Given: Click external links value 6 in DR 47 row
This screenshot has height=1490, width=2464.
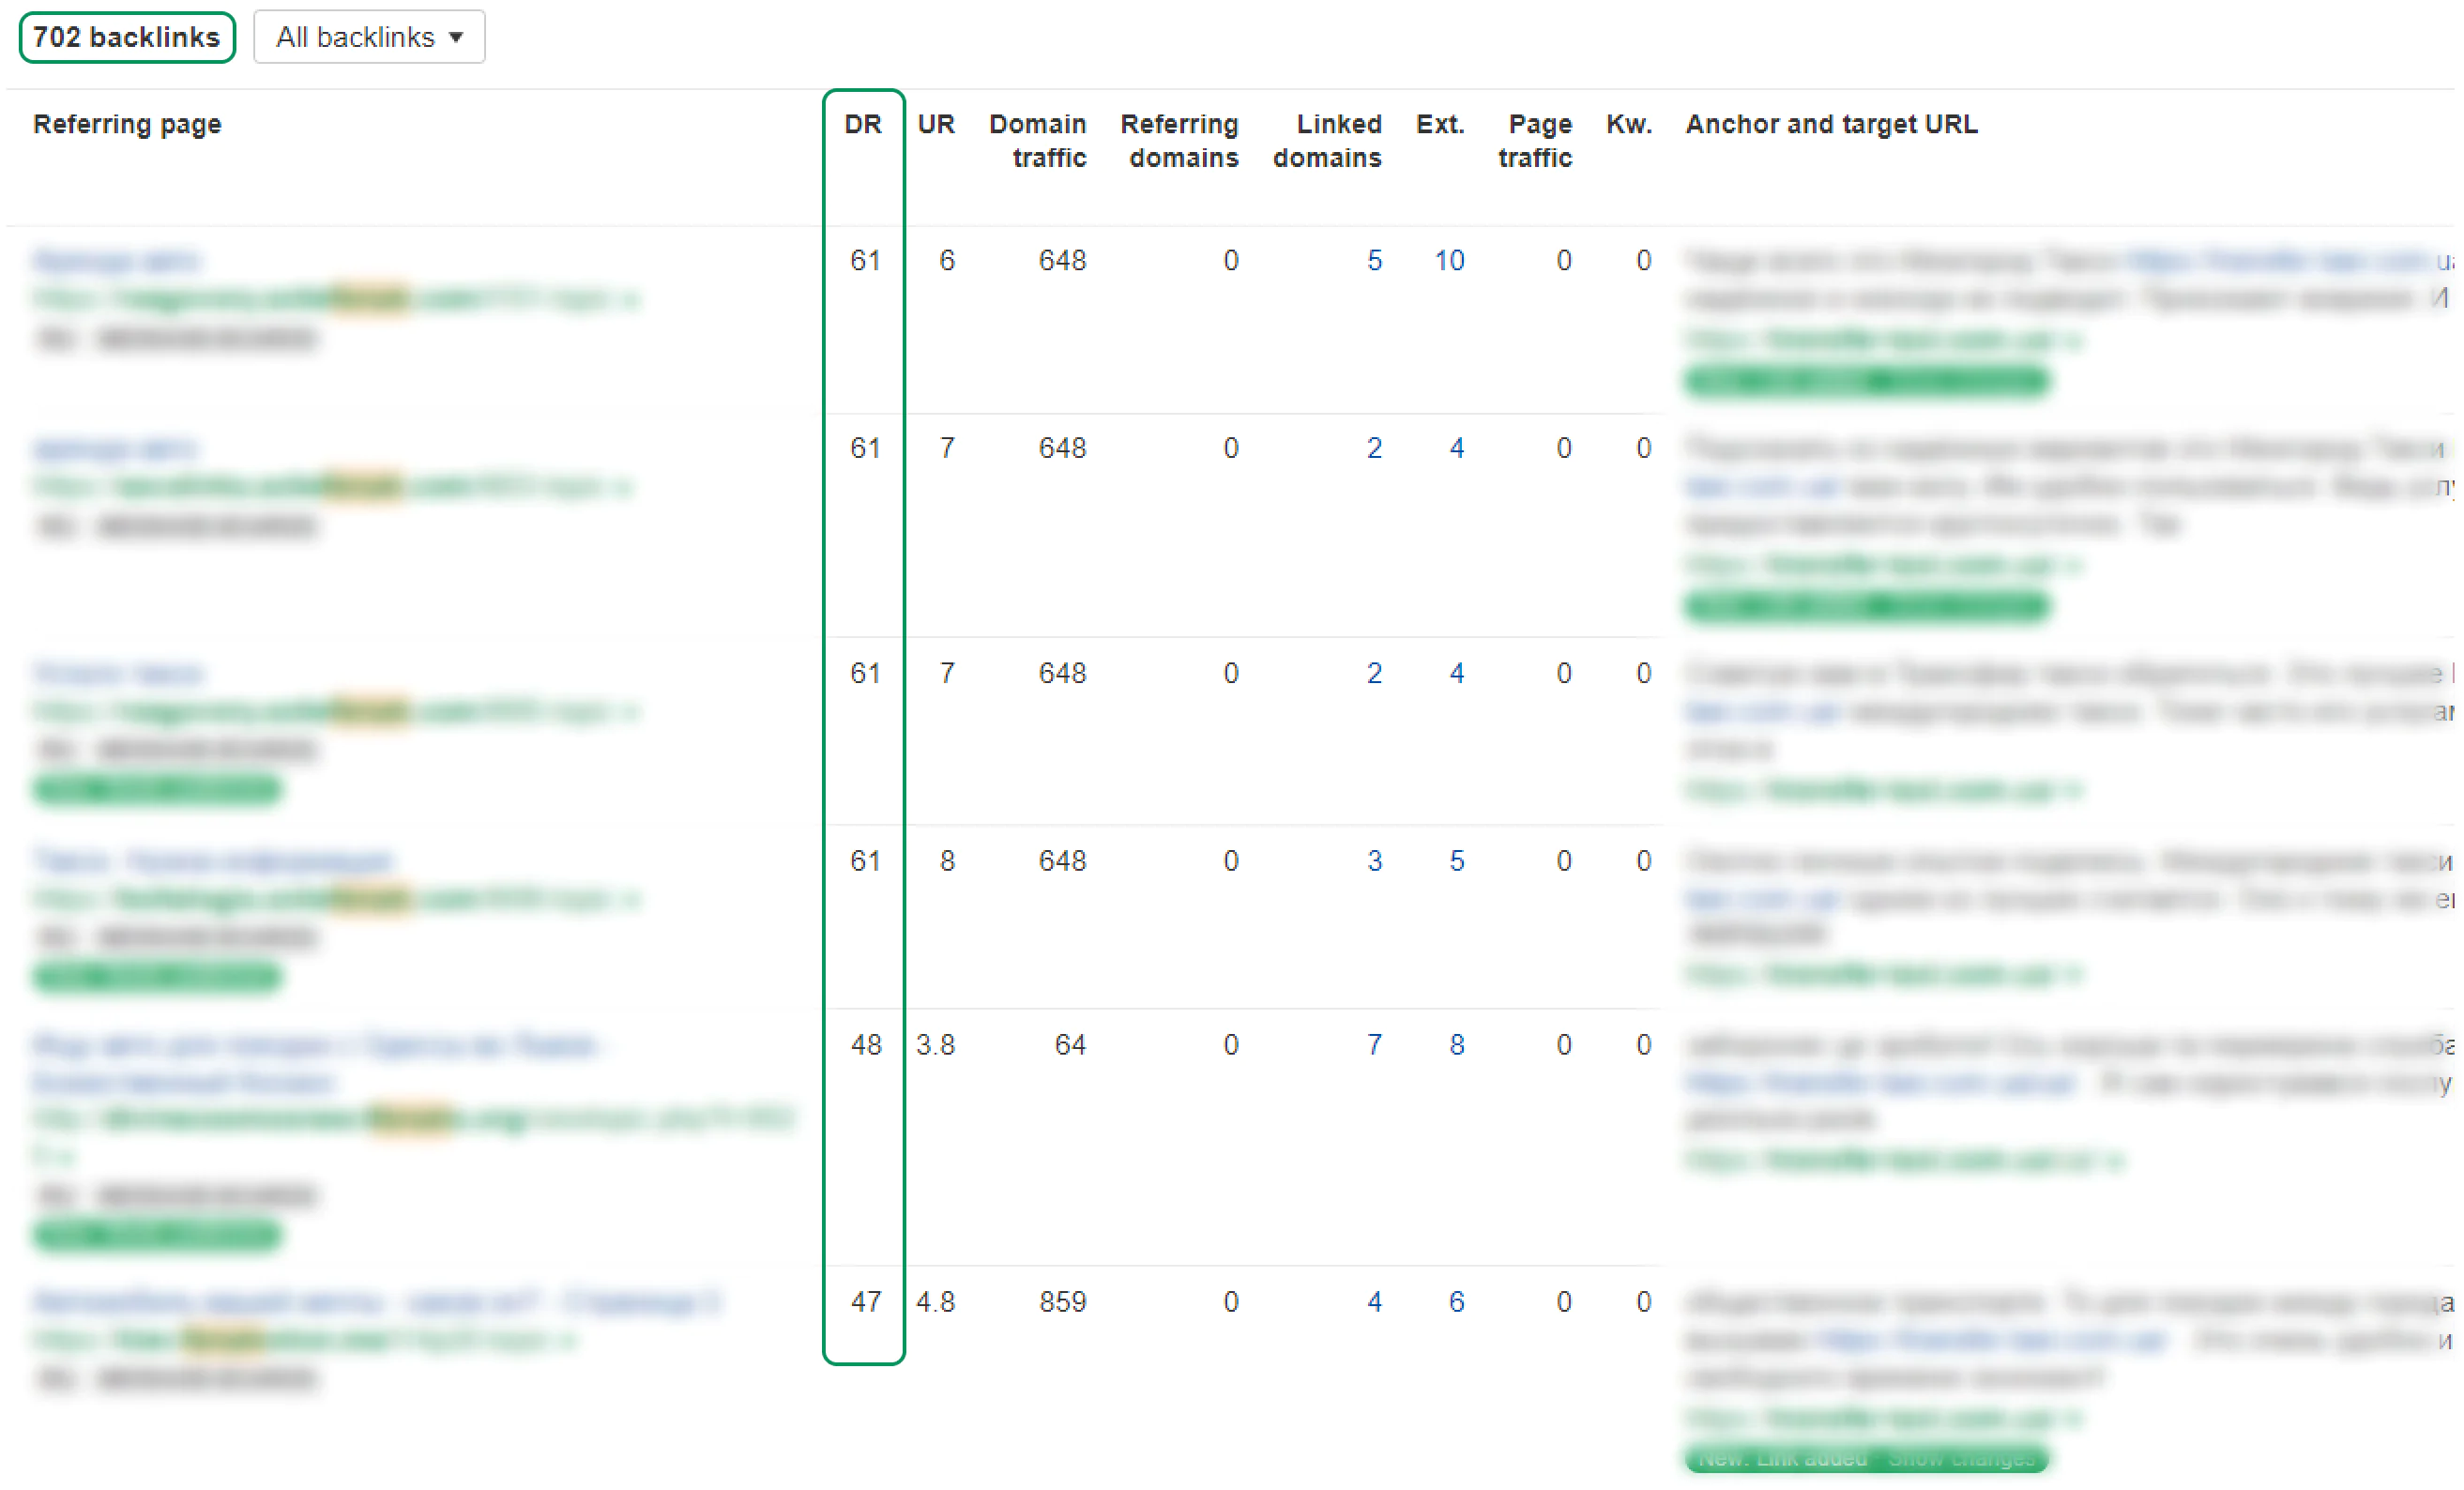Looking at the screenshot, I should point(1456,1301).
